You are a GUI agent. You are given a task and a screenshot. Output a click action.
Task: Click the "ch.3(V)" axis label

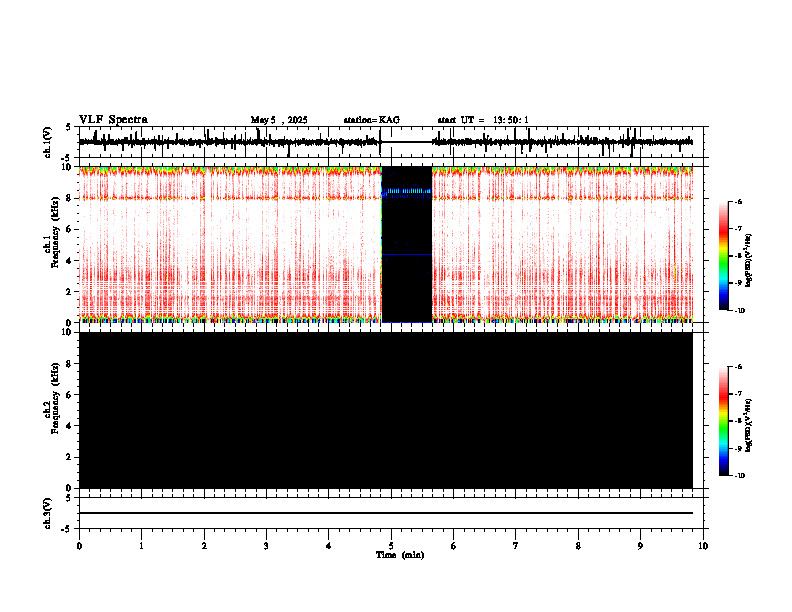click(48, 513)
